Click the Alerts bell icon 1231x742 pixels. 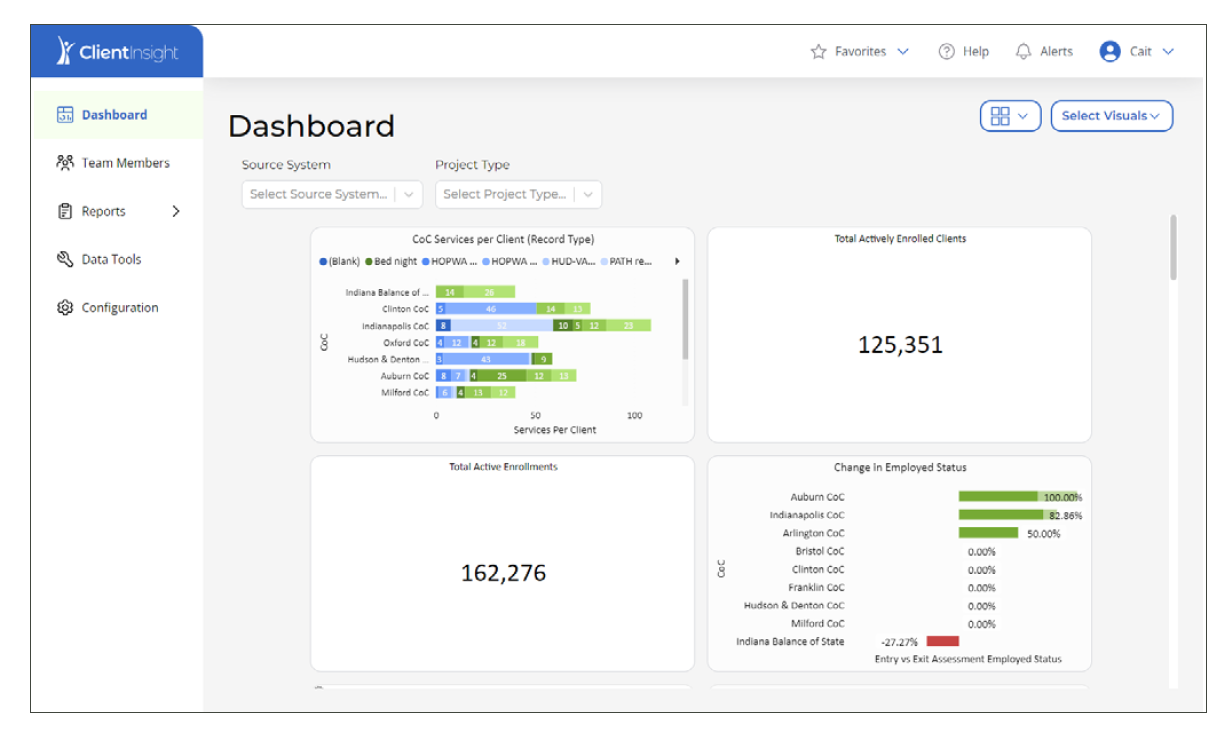point(1022,50)
